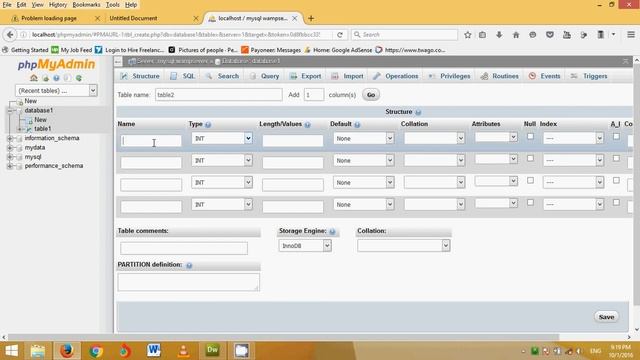
Task: Reload page using address bar refresh icon
Action: 340,35
